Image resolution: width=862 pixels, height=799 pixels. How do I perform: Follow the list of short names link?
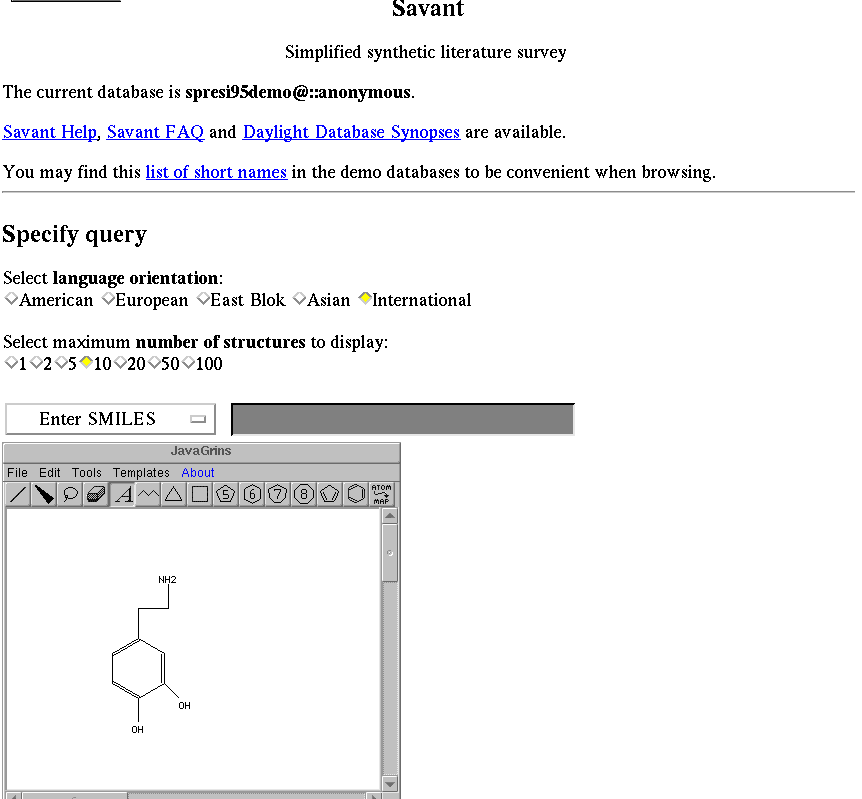coord(216,172)
